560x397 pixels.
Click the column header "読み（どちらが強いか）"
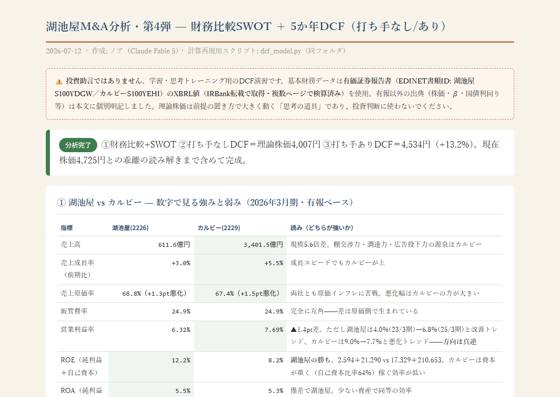click(x=322, y=228)
